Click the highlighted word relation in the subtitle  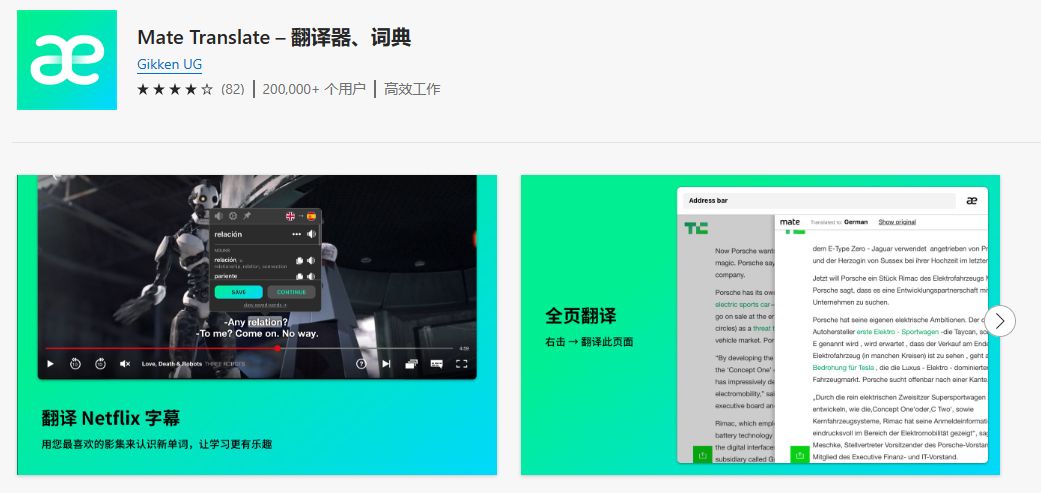click(x=267, y=322)
